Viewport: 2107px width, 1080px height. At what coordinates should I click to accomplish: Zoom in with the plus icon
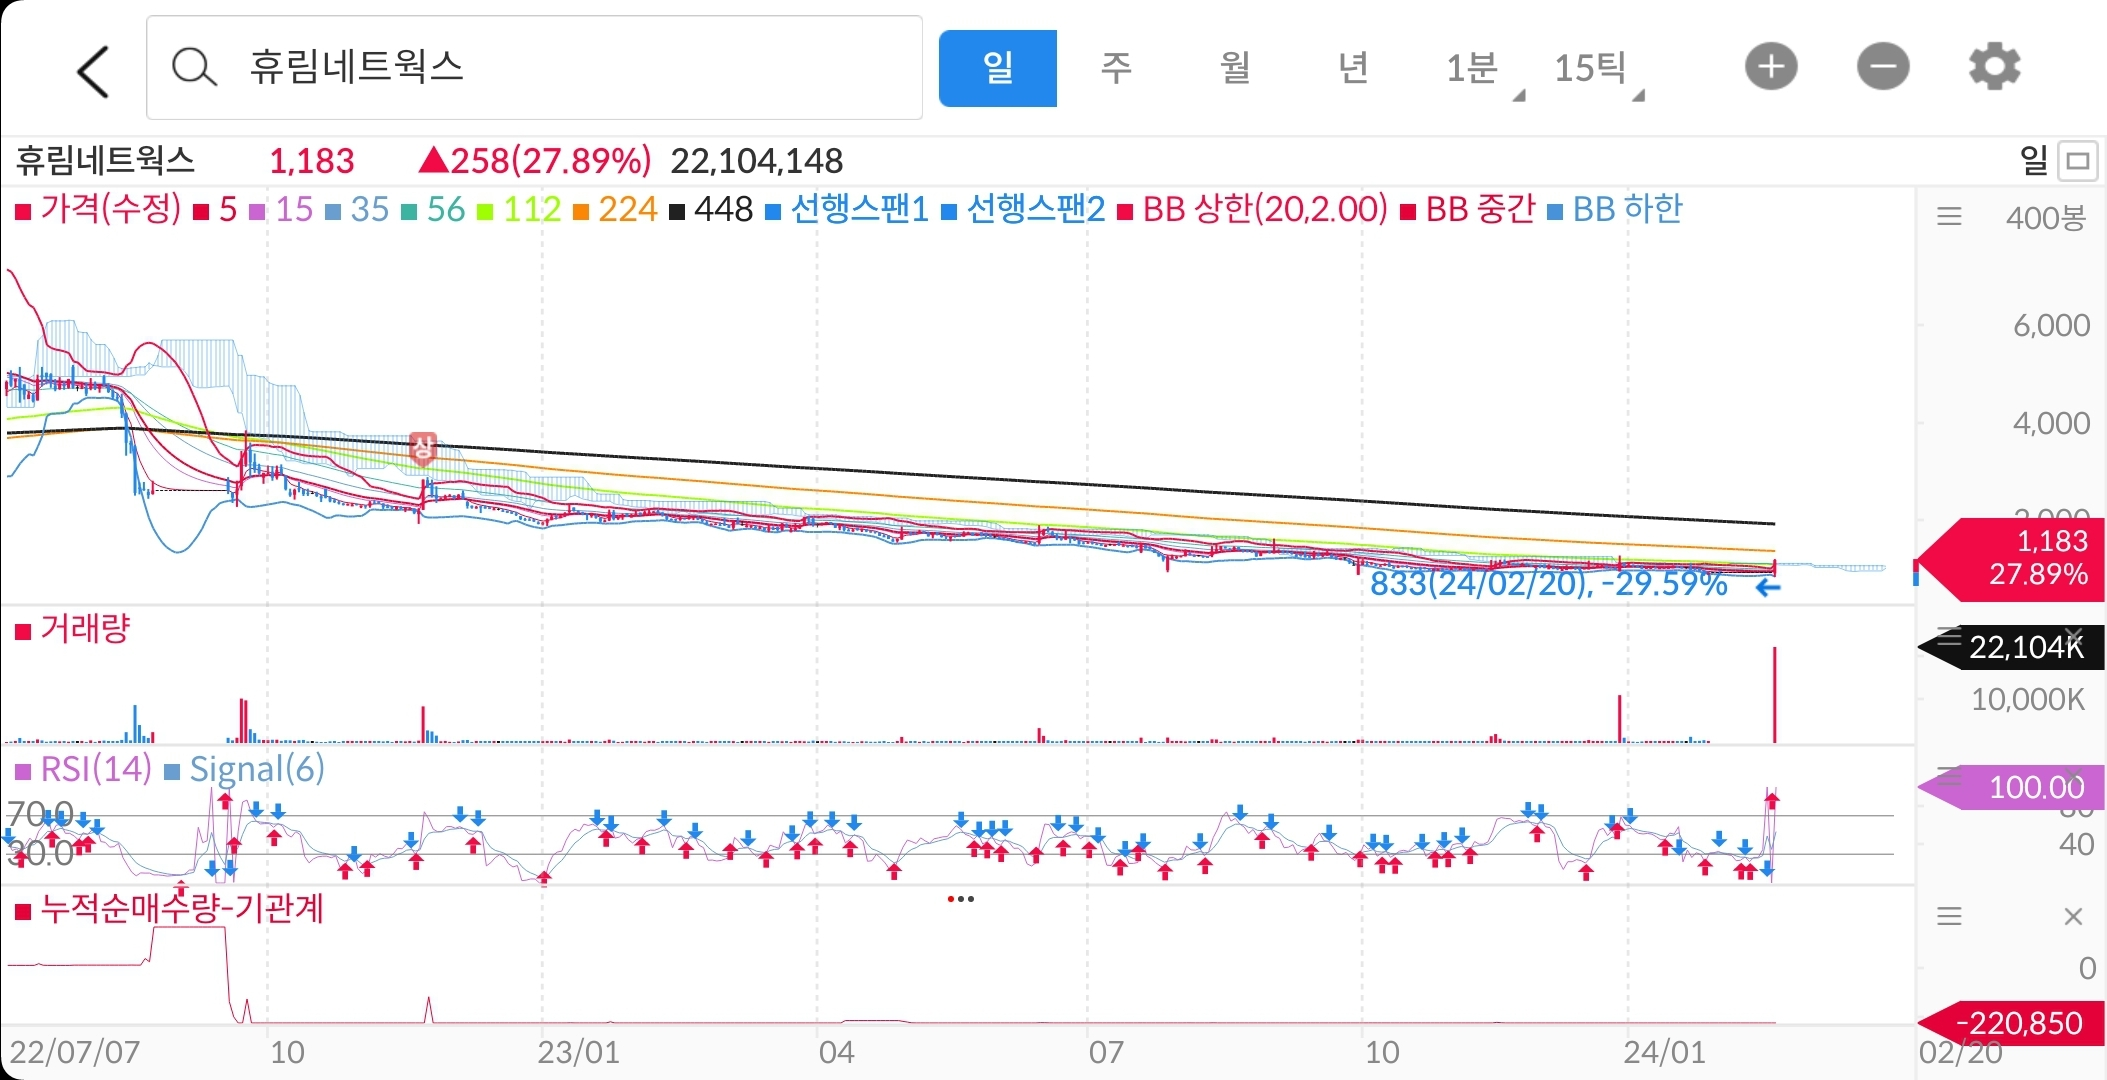pos(1771,67)
